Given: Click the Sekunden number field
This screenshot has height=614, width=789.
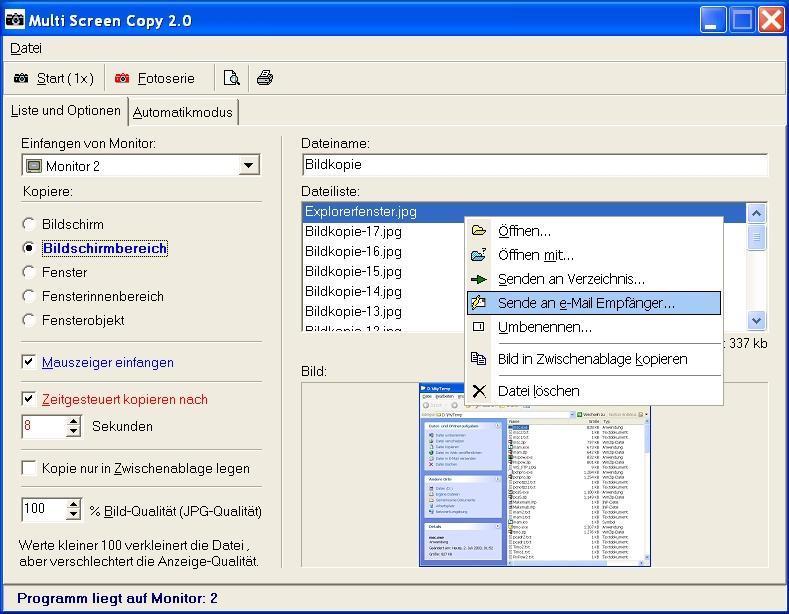Looking at the screenshot, I should coord(44,426).
